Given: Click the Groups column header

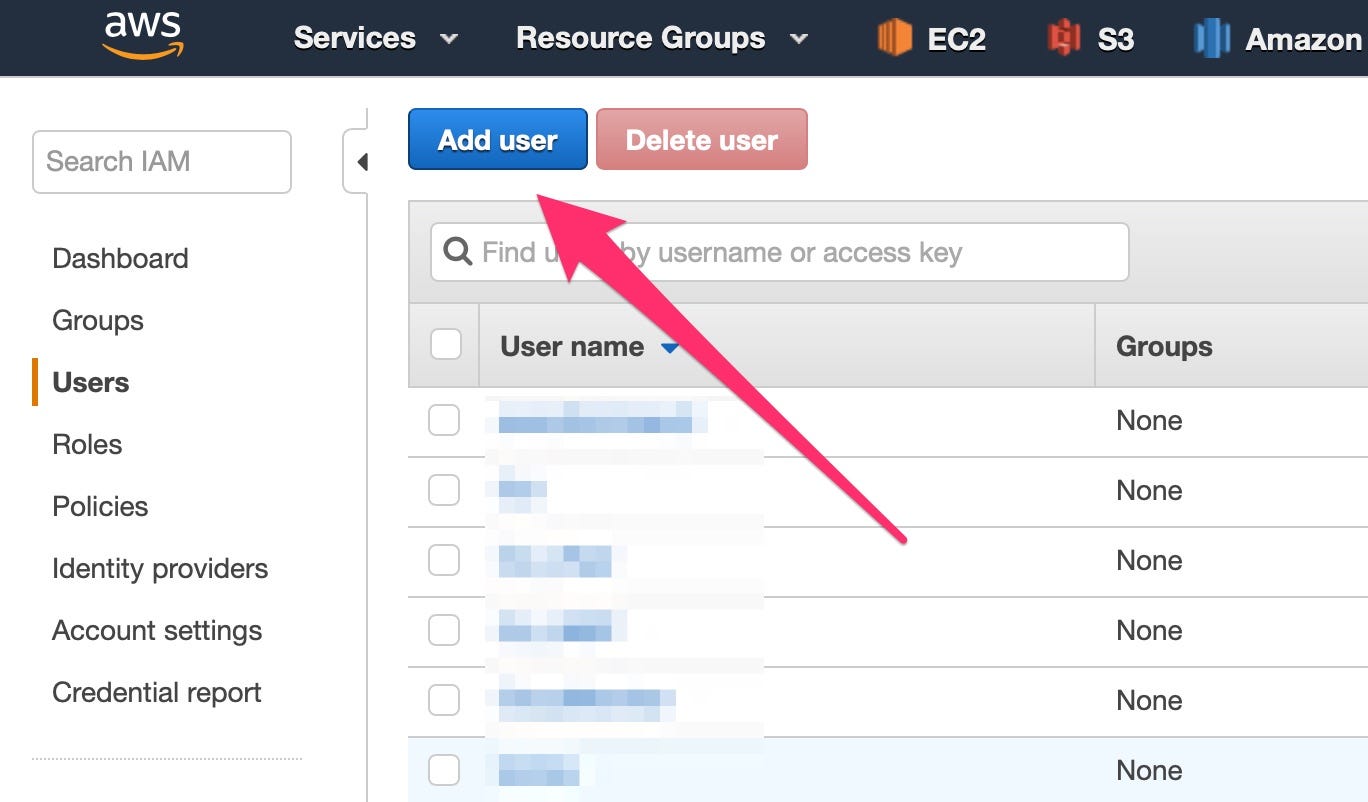Looking at the screenshot, I should point(1164,346).
